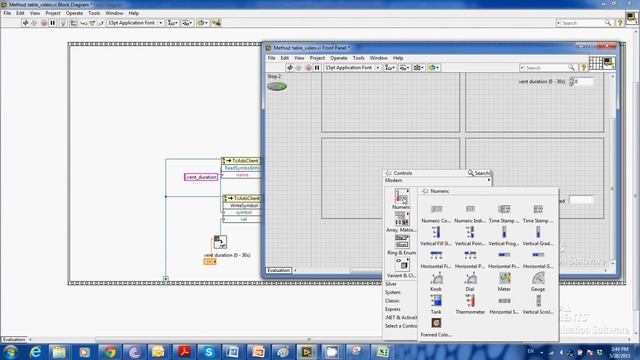Click Pause button in Front Panel toolbar
The width and height of the screenshot is (640, 360).
(317, 68)
